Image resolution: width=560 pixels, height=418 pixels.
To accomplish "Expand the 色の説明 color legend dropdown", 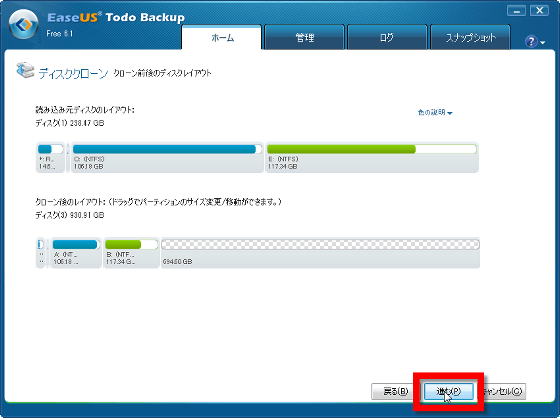I will (x=435, y=113).
